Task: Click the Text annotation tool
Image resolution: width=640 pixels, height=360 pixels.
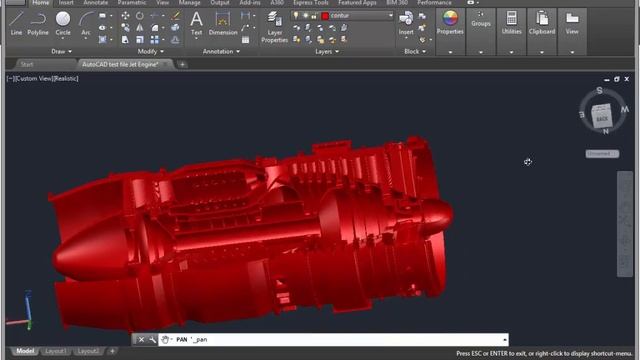Action: (196, 24)
